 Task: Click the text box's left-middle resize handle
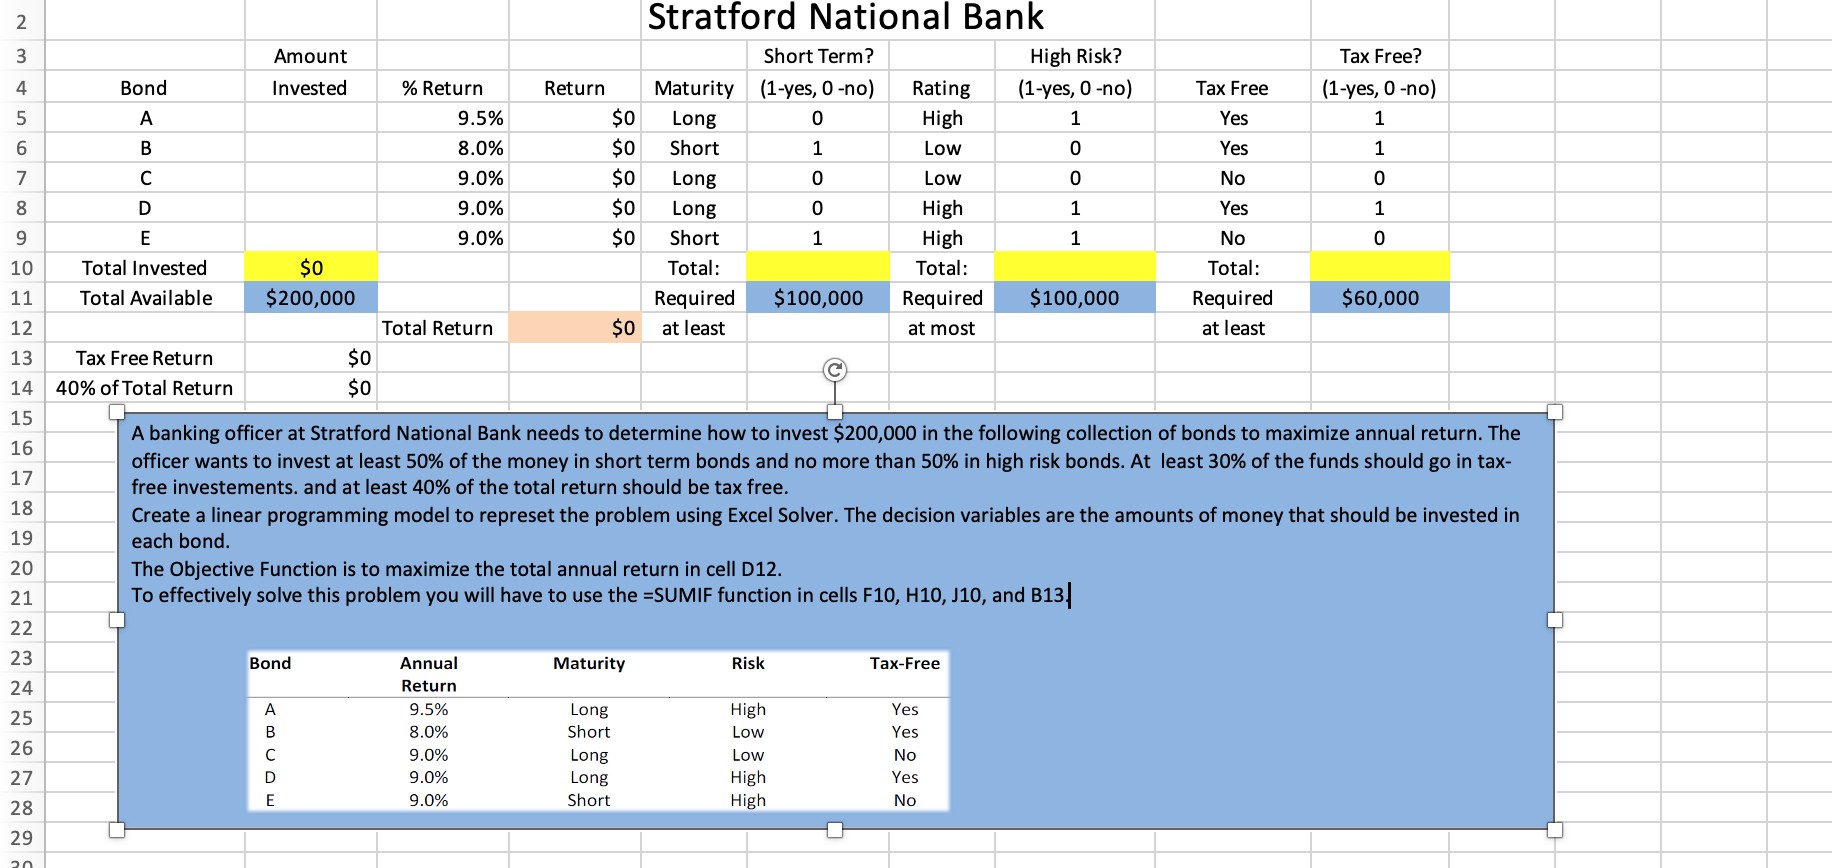pos(117,620)
